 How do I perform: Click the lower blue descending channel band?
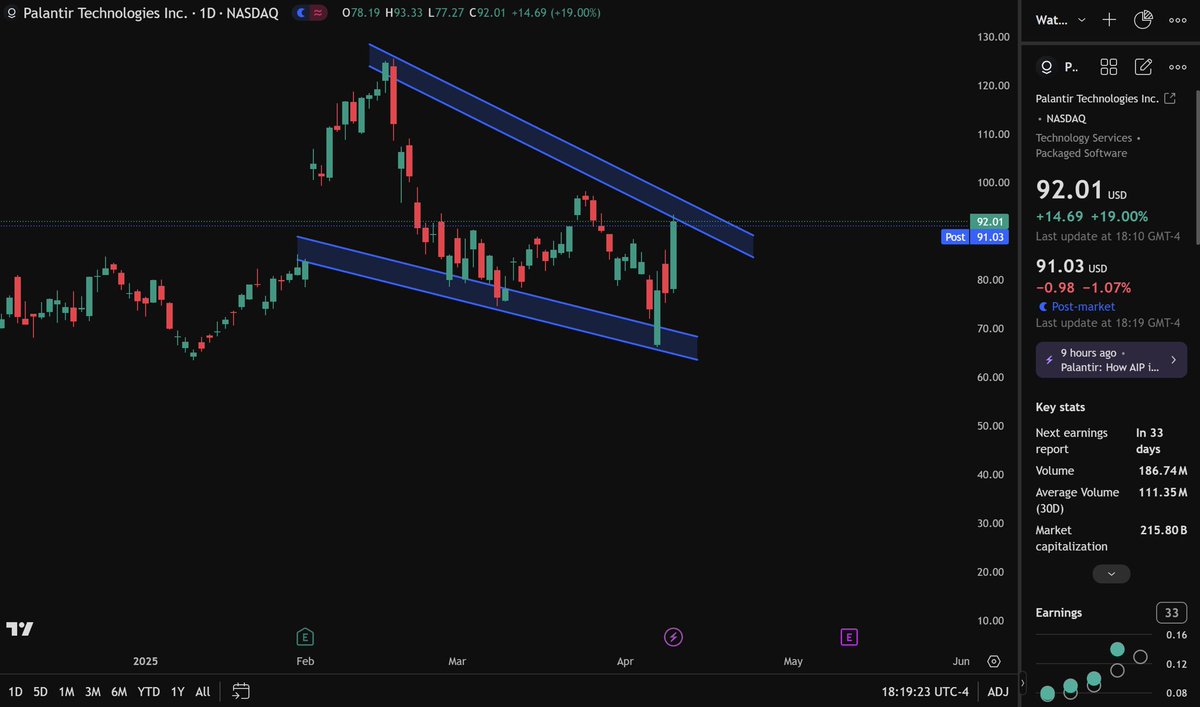[497, 297]
